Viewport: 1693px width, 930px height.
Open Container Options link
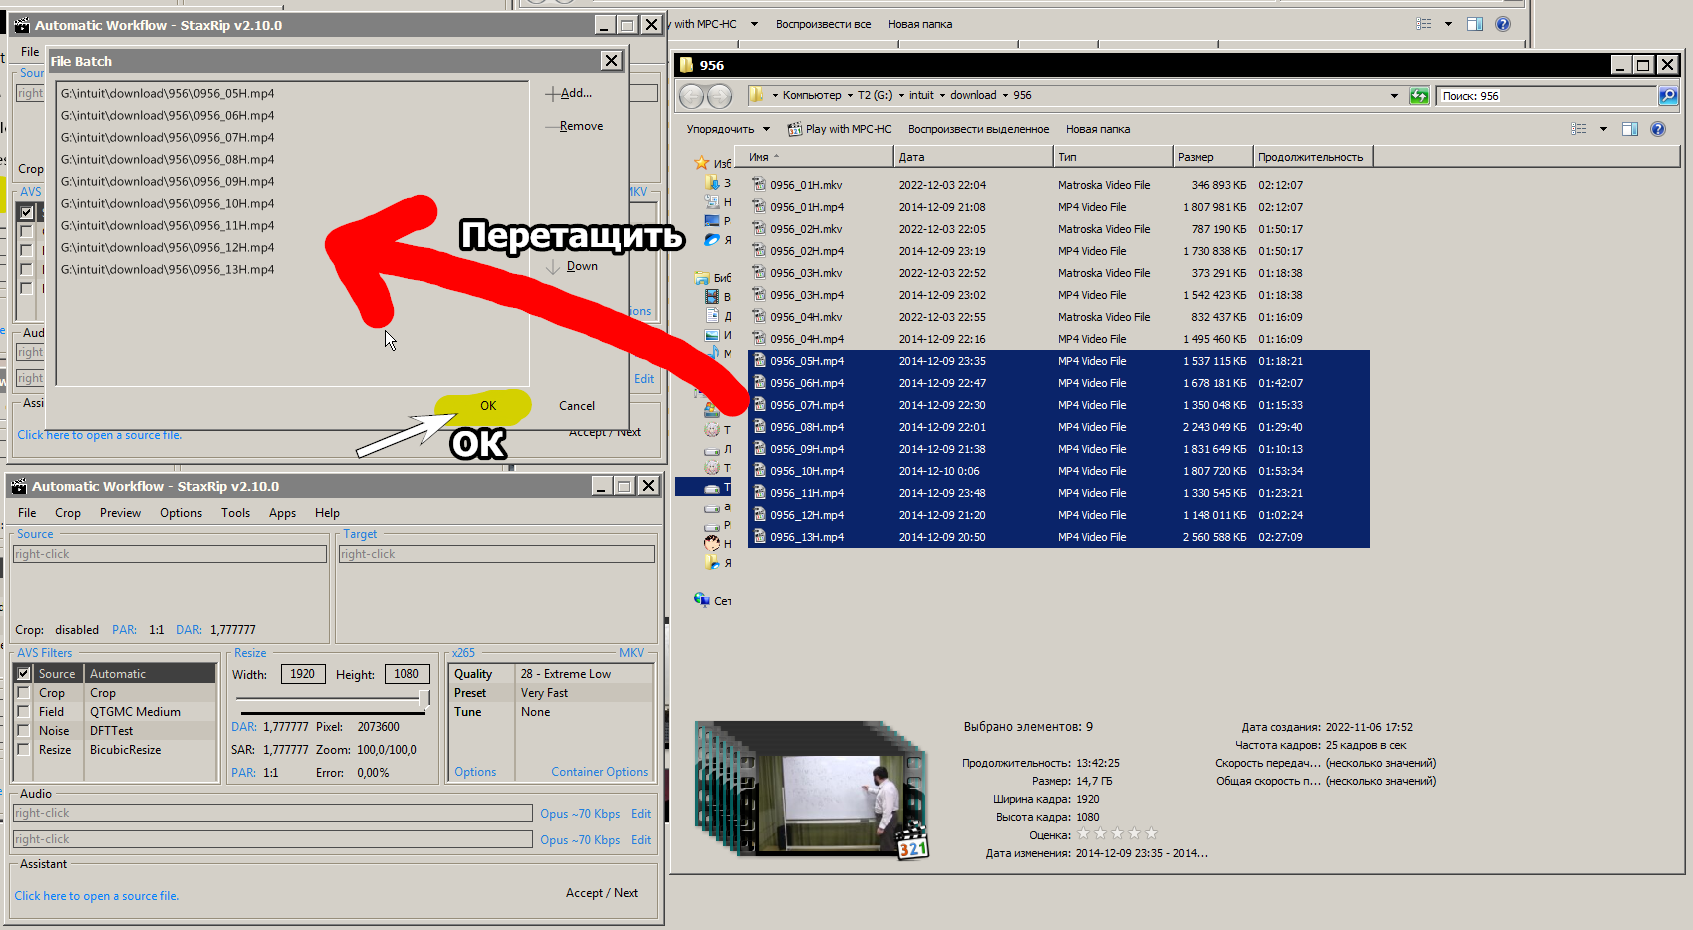coord(599,772)
